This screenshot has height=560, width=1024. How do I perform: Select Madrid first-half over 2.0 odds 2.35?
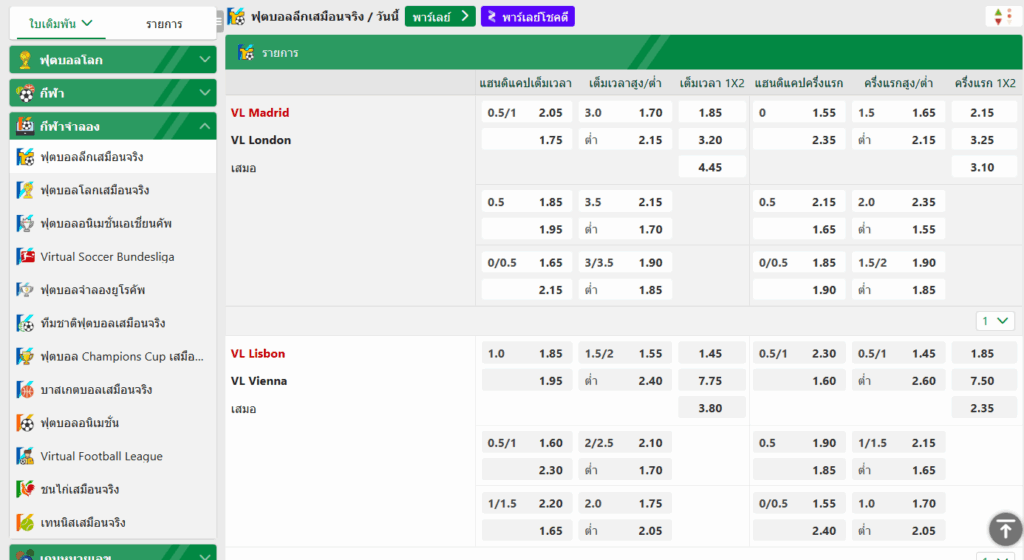pyautogui.click(x=898, y=202)
